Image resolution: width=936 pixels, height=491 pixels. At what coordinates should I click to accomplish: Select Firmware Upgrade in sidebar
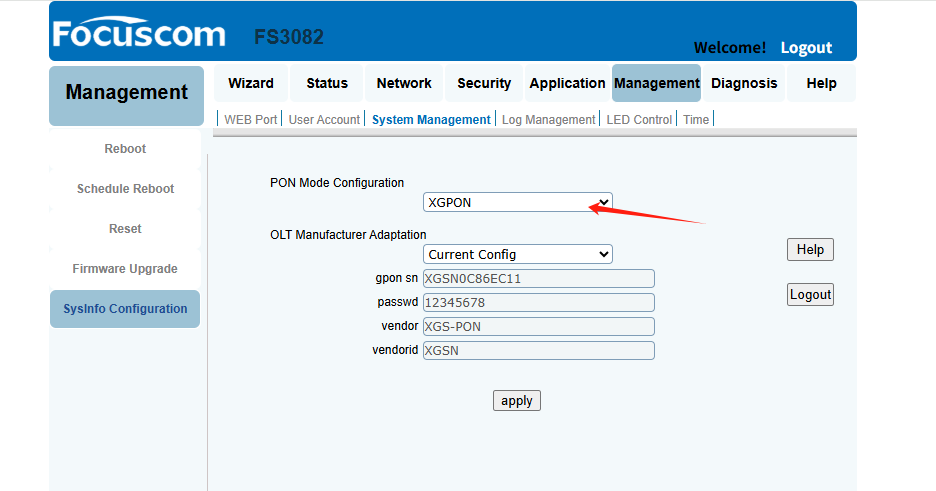point(125,268)
